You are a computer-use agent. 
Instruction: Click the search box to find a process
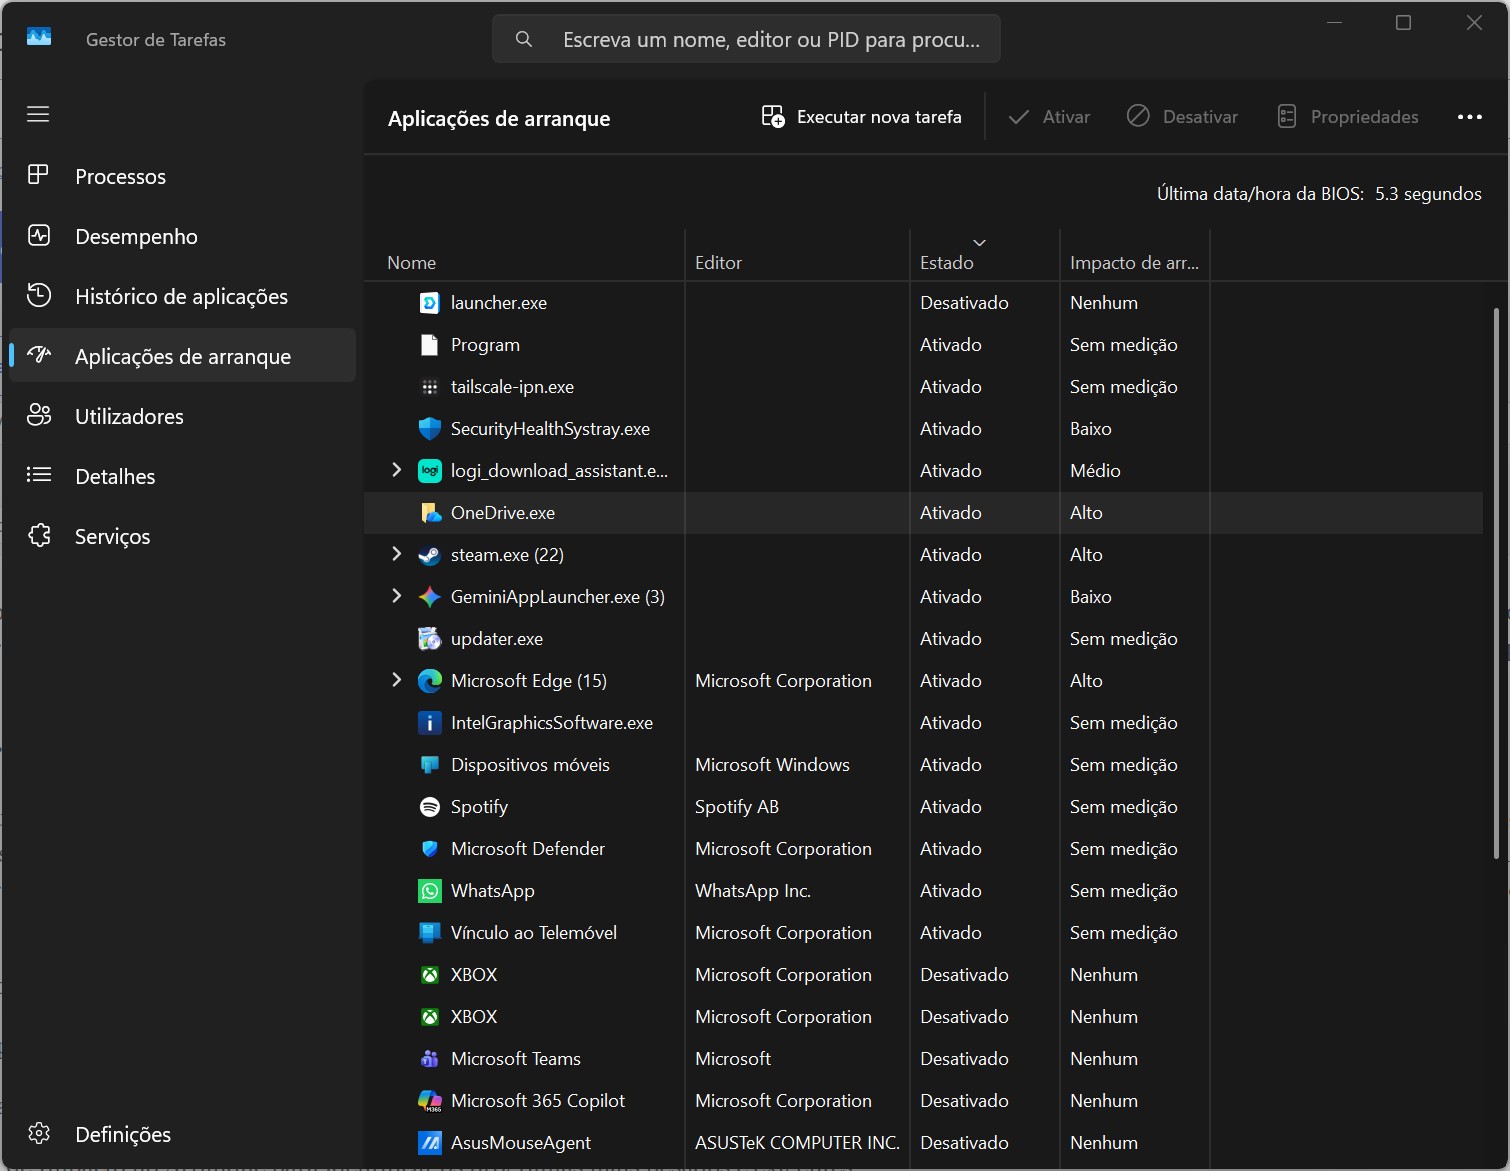[x=746, y=39]
